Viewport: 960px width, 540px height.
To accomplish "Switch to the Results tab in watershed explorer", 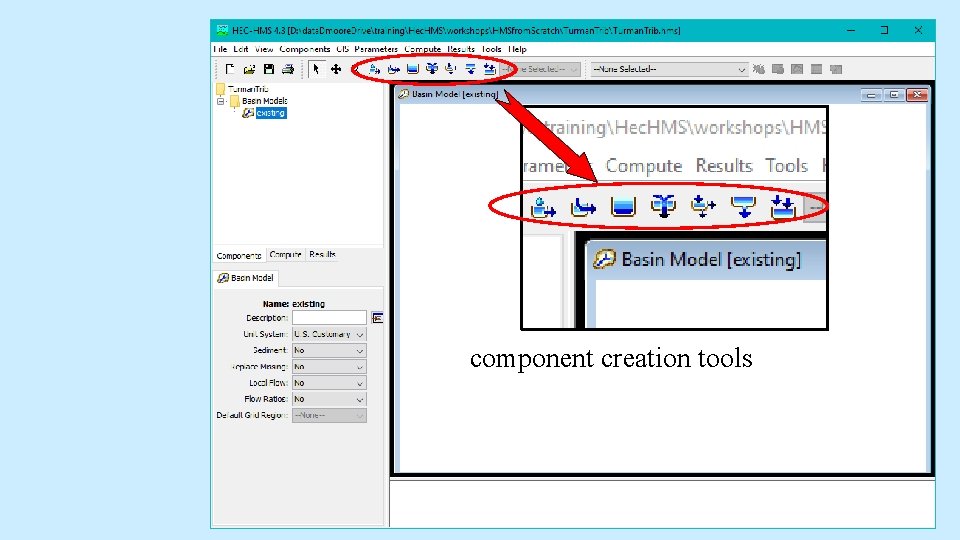I will click(x=322, y=254).
